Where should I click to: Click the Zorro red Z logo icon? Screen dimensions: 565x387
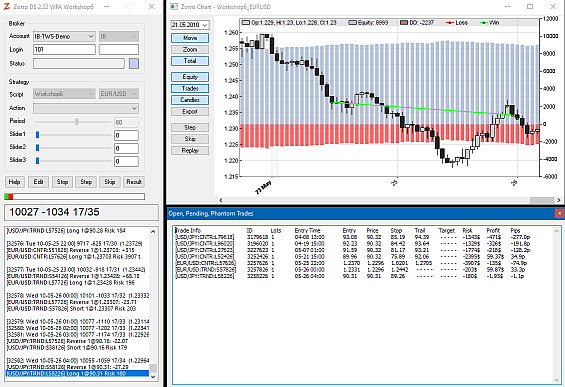pos(7,6)
